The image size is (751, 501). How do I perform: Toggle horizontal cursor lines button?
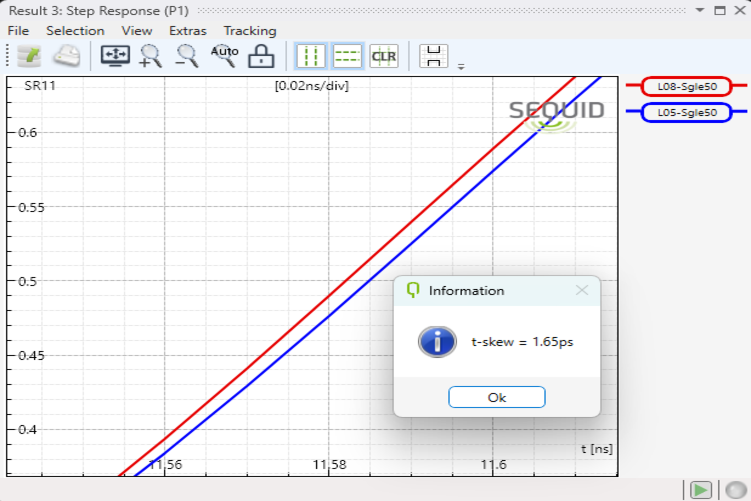[346, 56]
